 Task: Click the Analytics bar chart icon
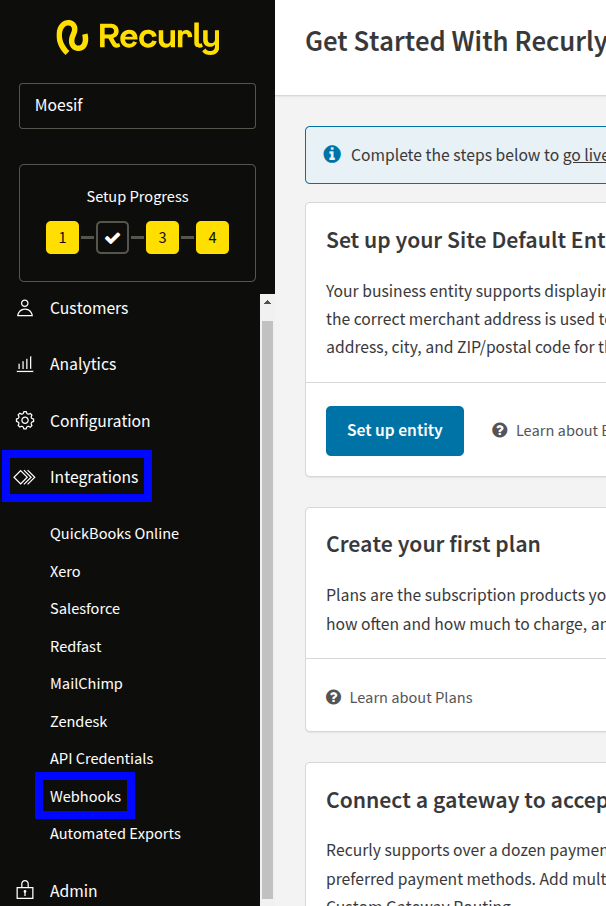(x=25, y=365)
